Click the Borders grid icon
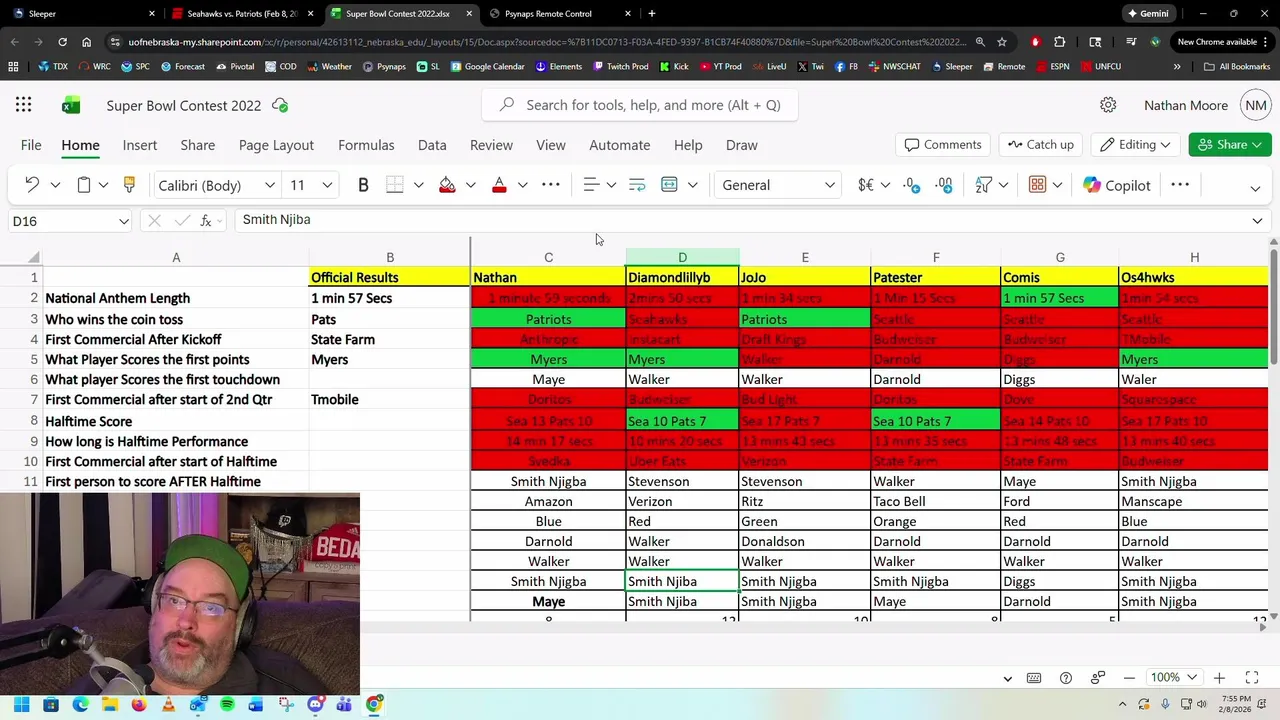This screenshot has width=1280, height=720. (x=395, y=185)
